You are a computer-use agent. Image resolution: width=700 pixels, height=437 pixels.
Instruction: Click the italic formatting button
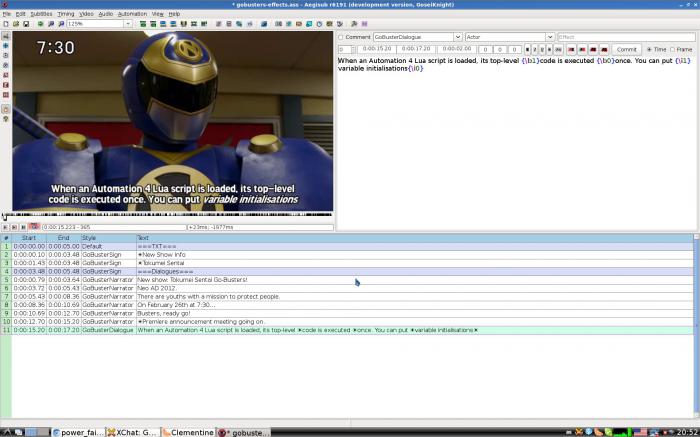coord(535,49)
